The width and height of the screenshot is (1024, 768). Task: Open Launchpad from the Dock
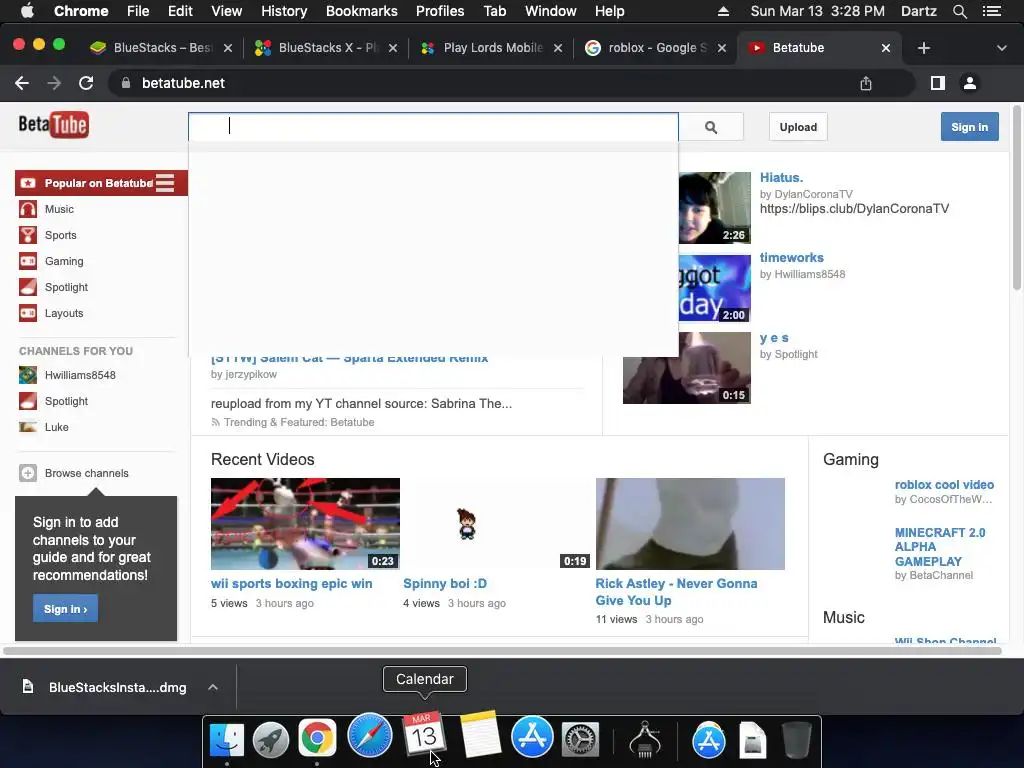coord(271,739)
